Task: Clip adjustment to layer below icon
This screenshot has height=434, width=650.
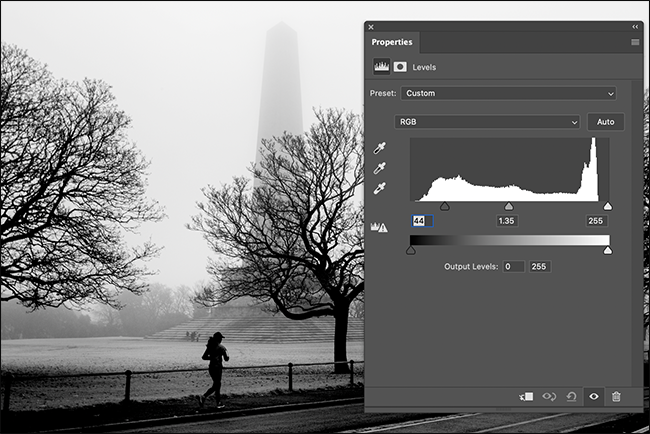Action: pos(526,397)
